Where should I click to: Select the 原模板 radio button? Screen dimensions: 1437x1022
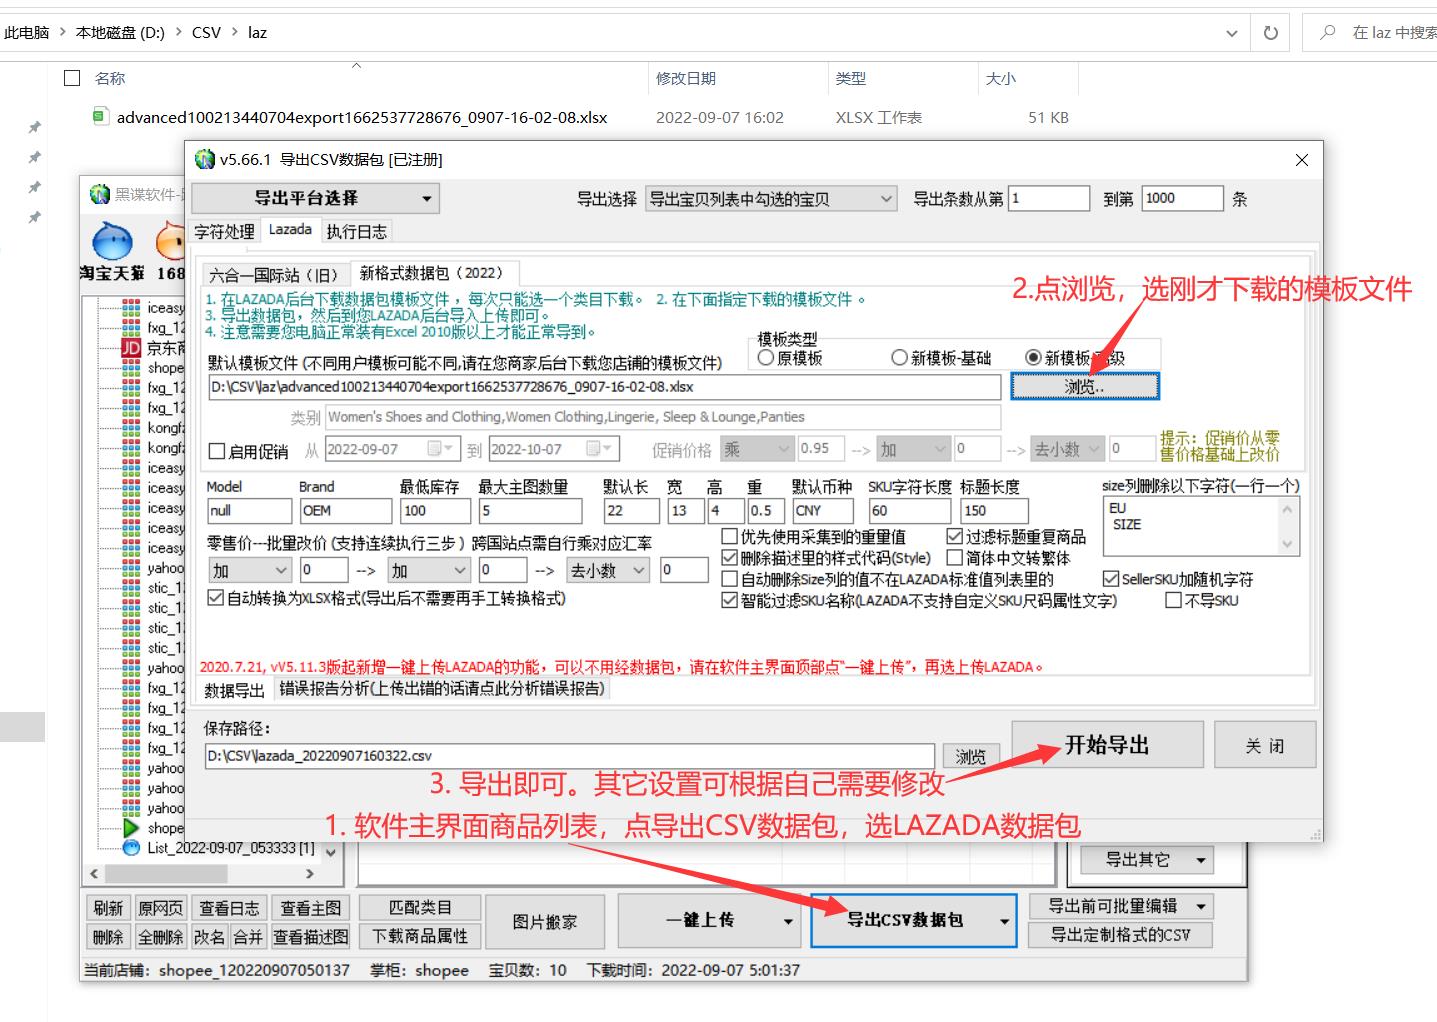pyautogui.click(x=766, y=357)
